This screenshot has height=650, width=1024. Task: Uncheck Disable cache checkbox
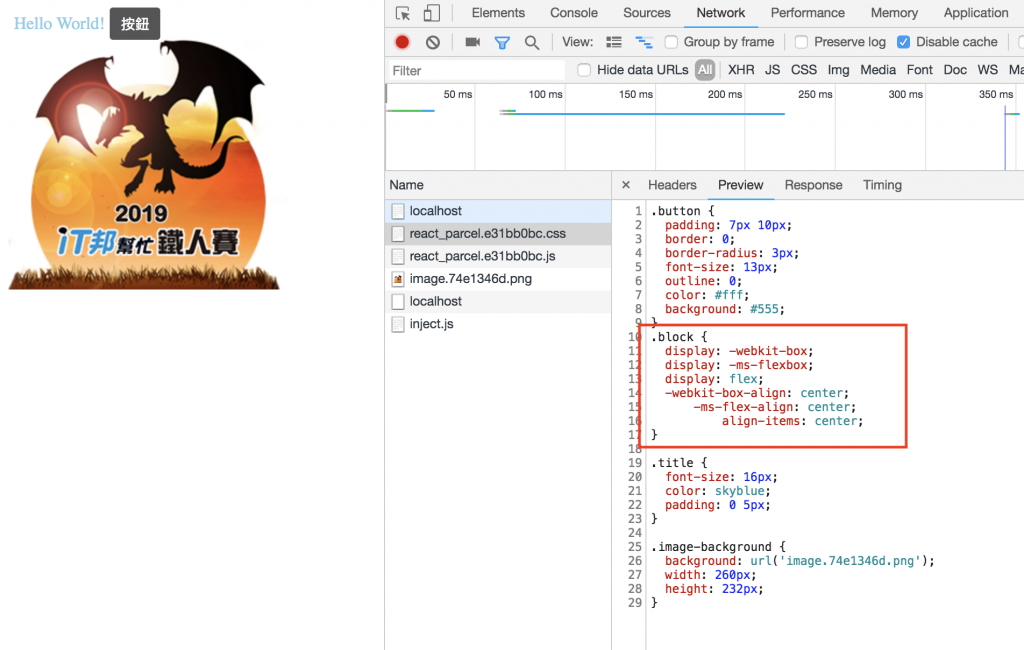pos(903,42)
